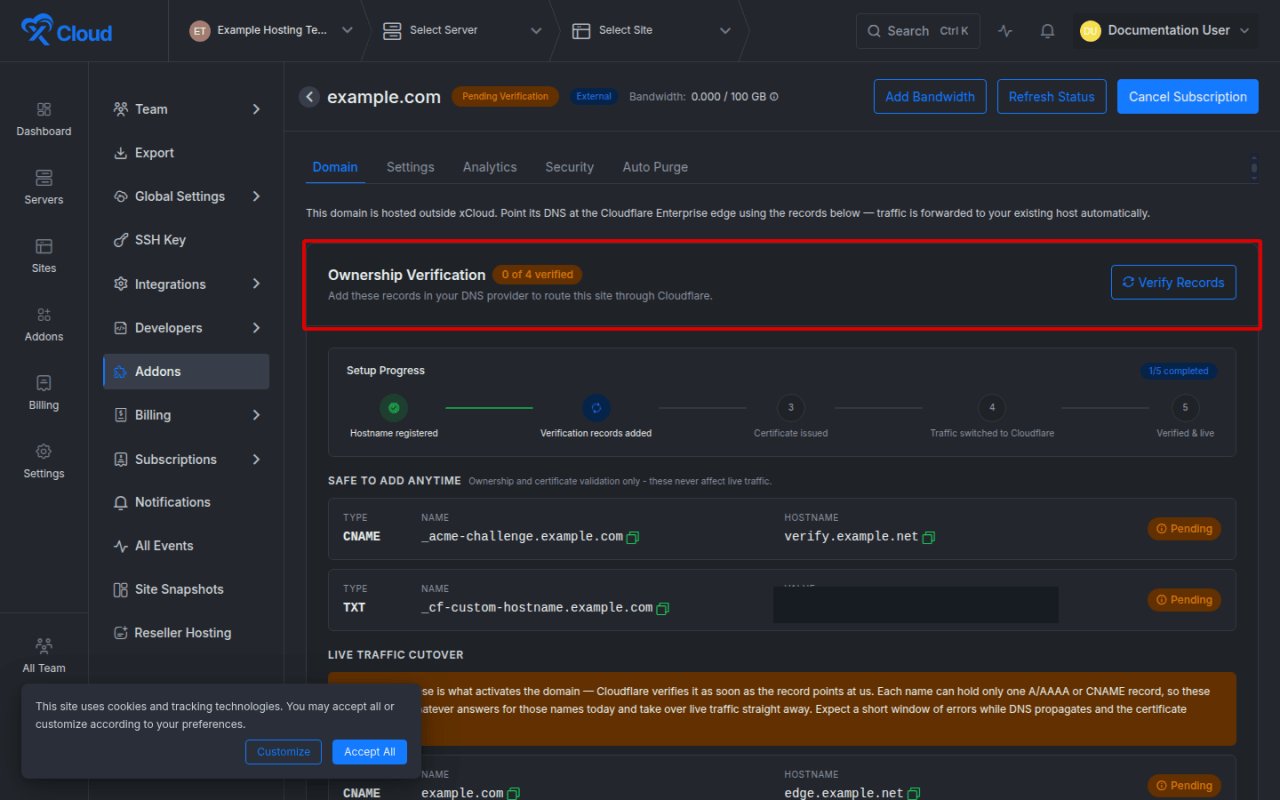Open Settings in the left rail
This screenshot has width=1280, height=800.
44,461
